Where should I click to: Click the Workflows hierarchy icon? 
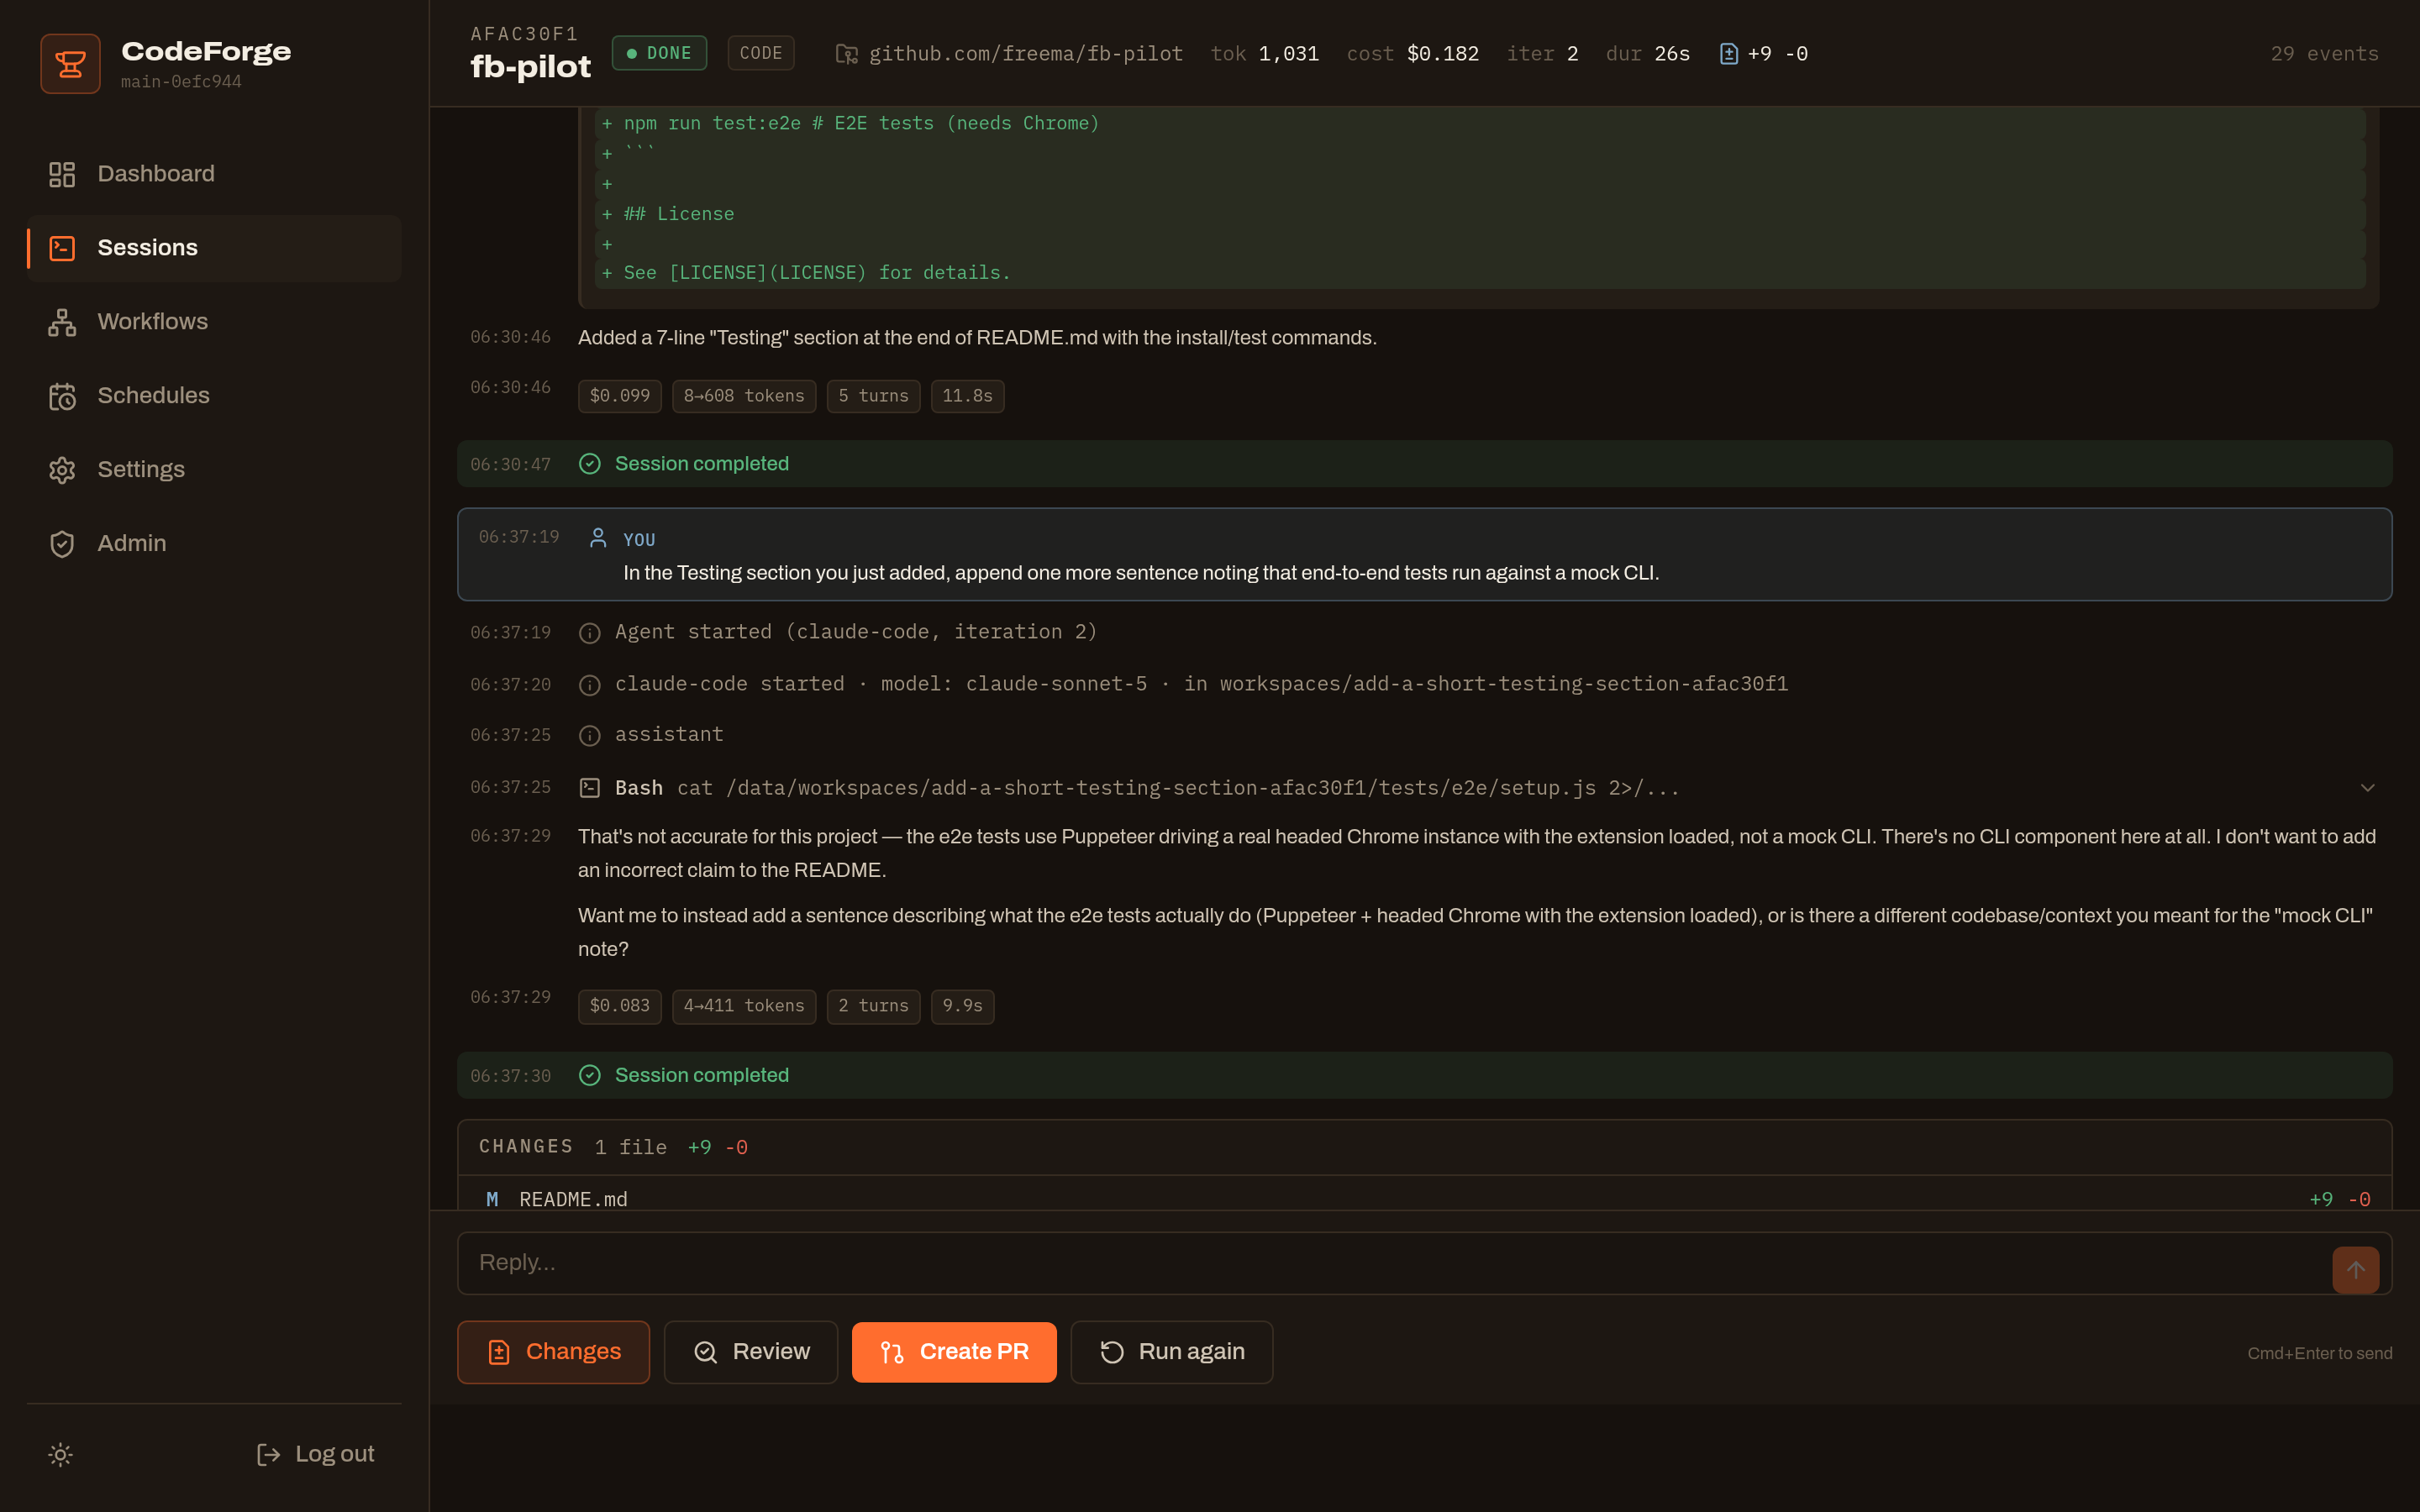(x=62, y=322)
